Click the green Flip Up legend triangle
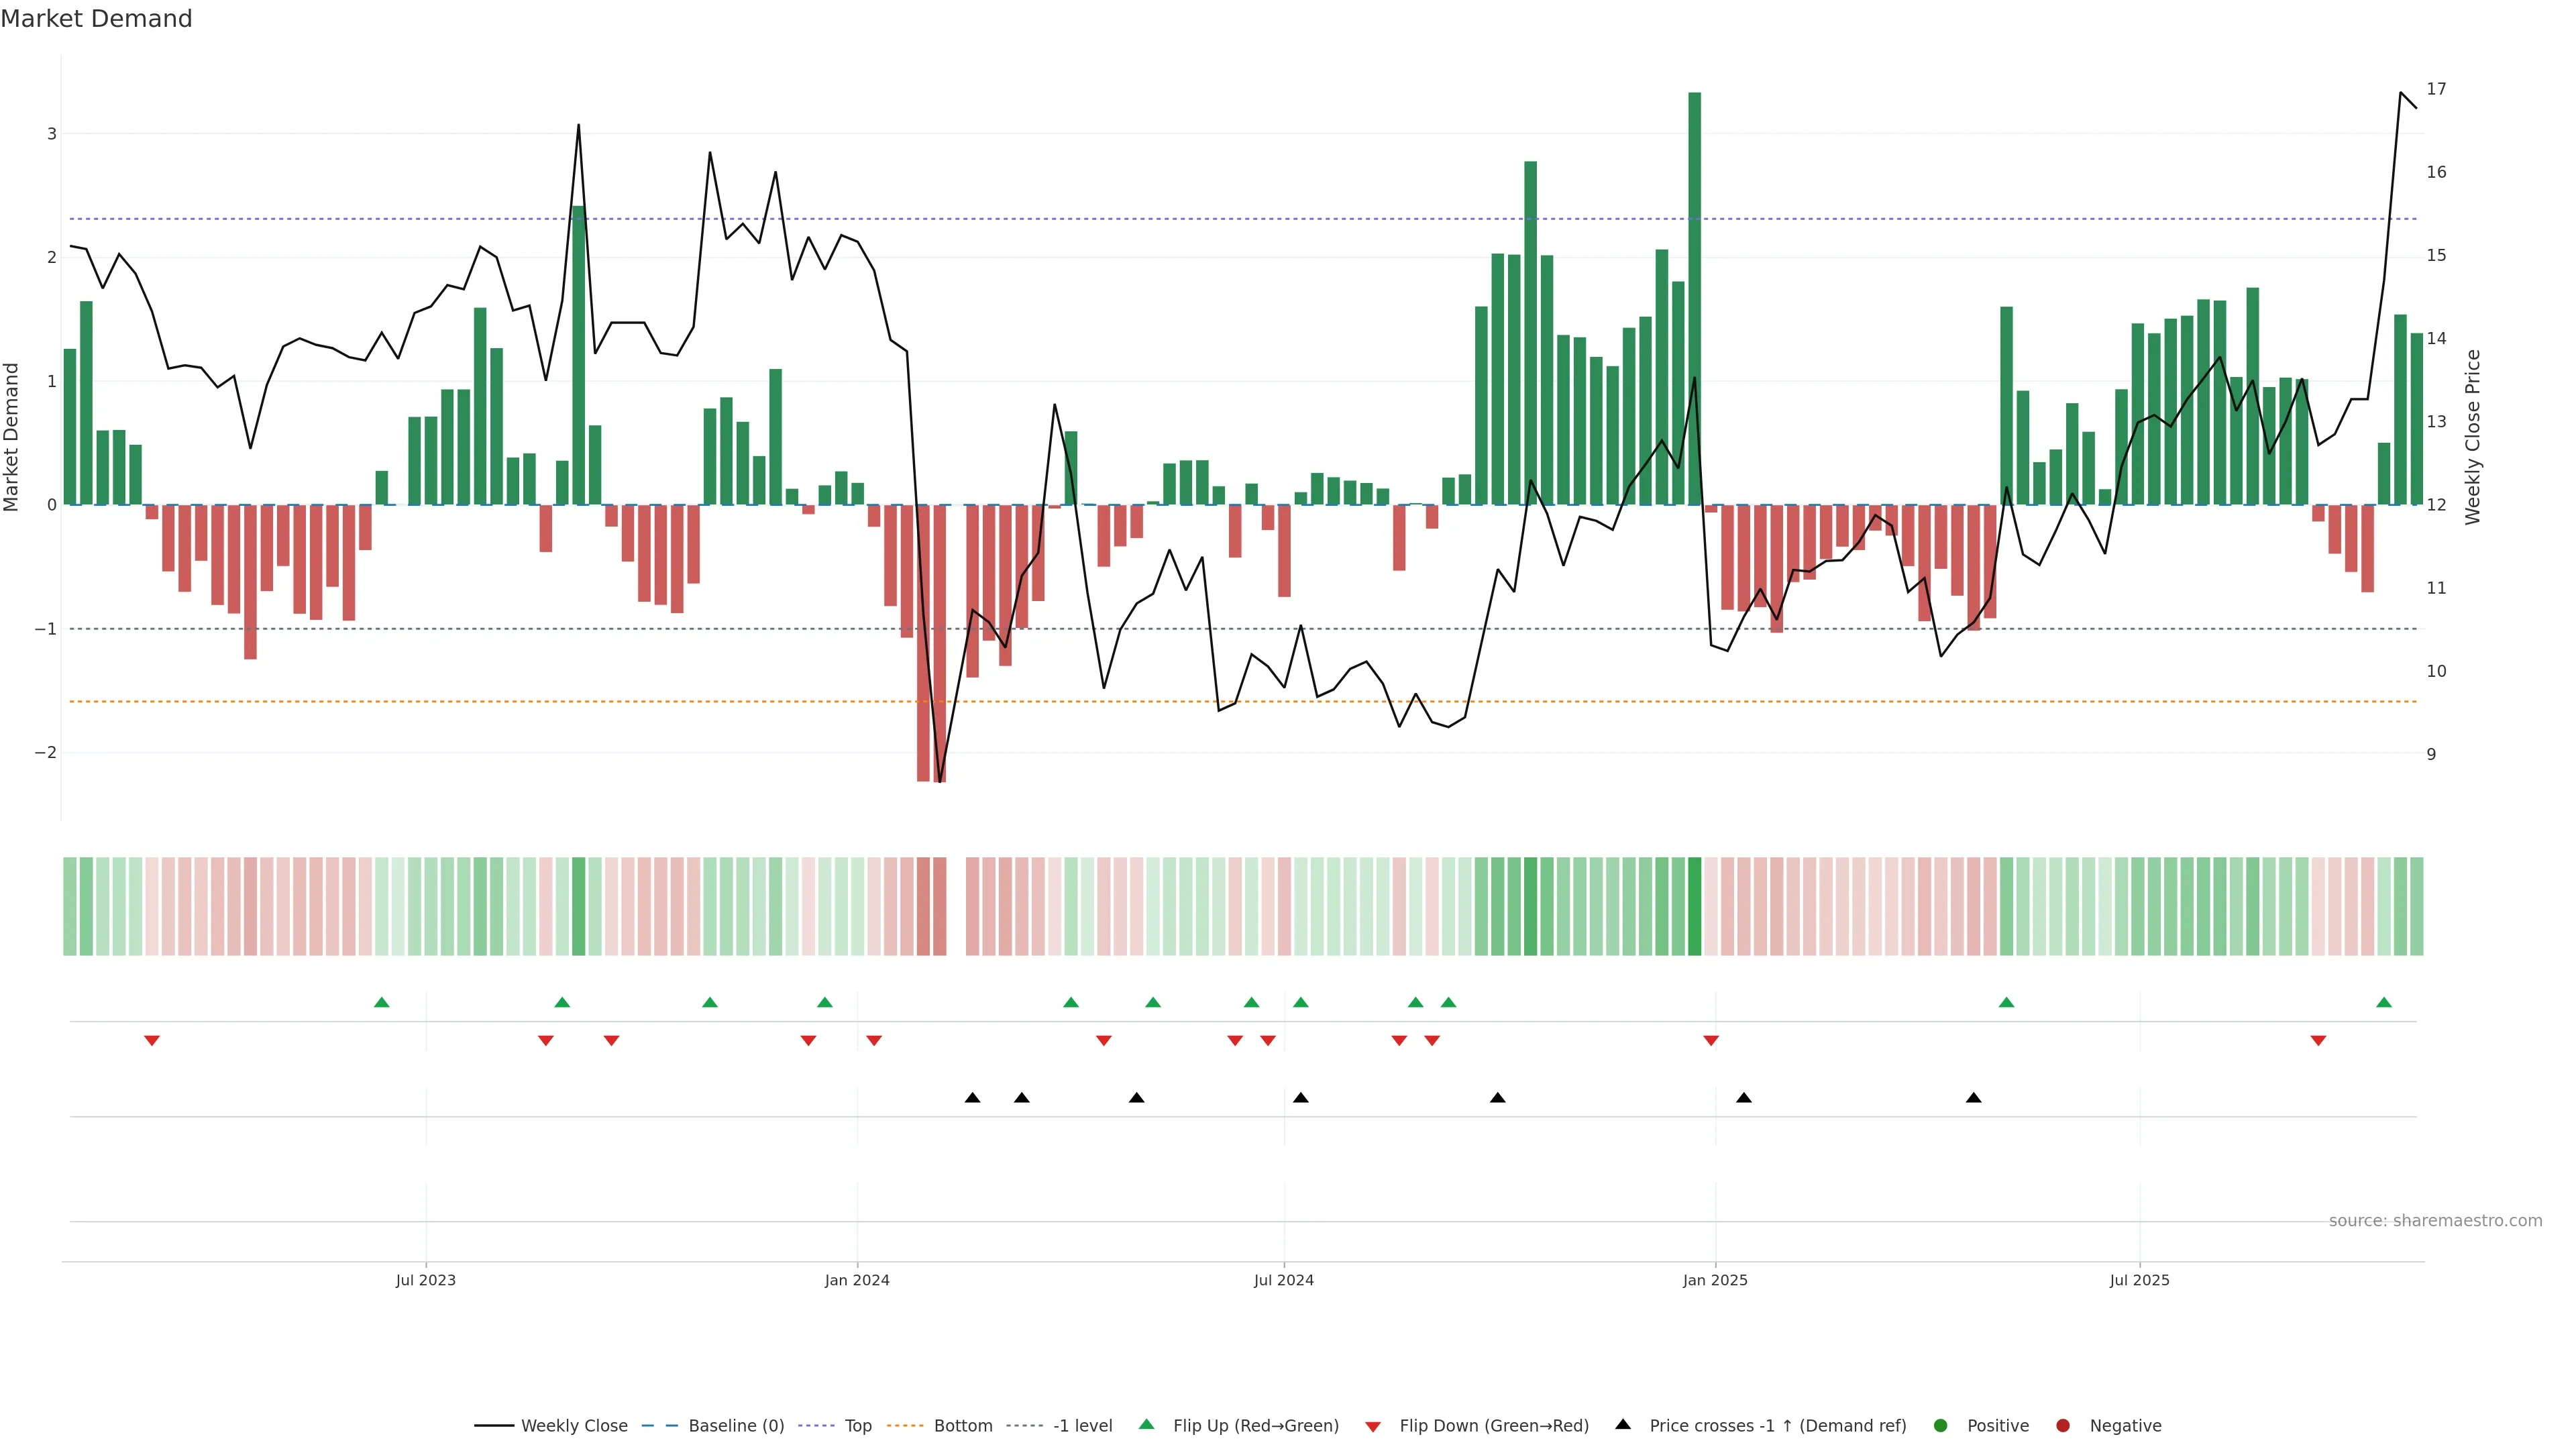2576x1449 pixels. point(1146,1424)
